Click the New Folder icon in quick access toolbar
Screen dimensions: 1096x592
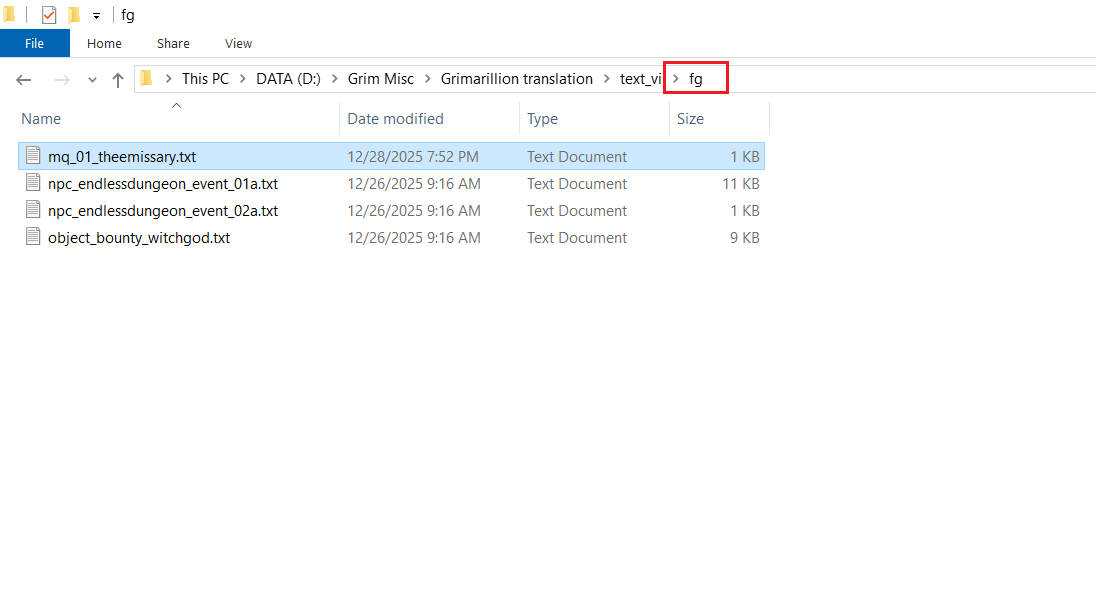(x=74, y=15)
